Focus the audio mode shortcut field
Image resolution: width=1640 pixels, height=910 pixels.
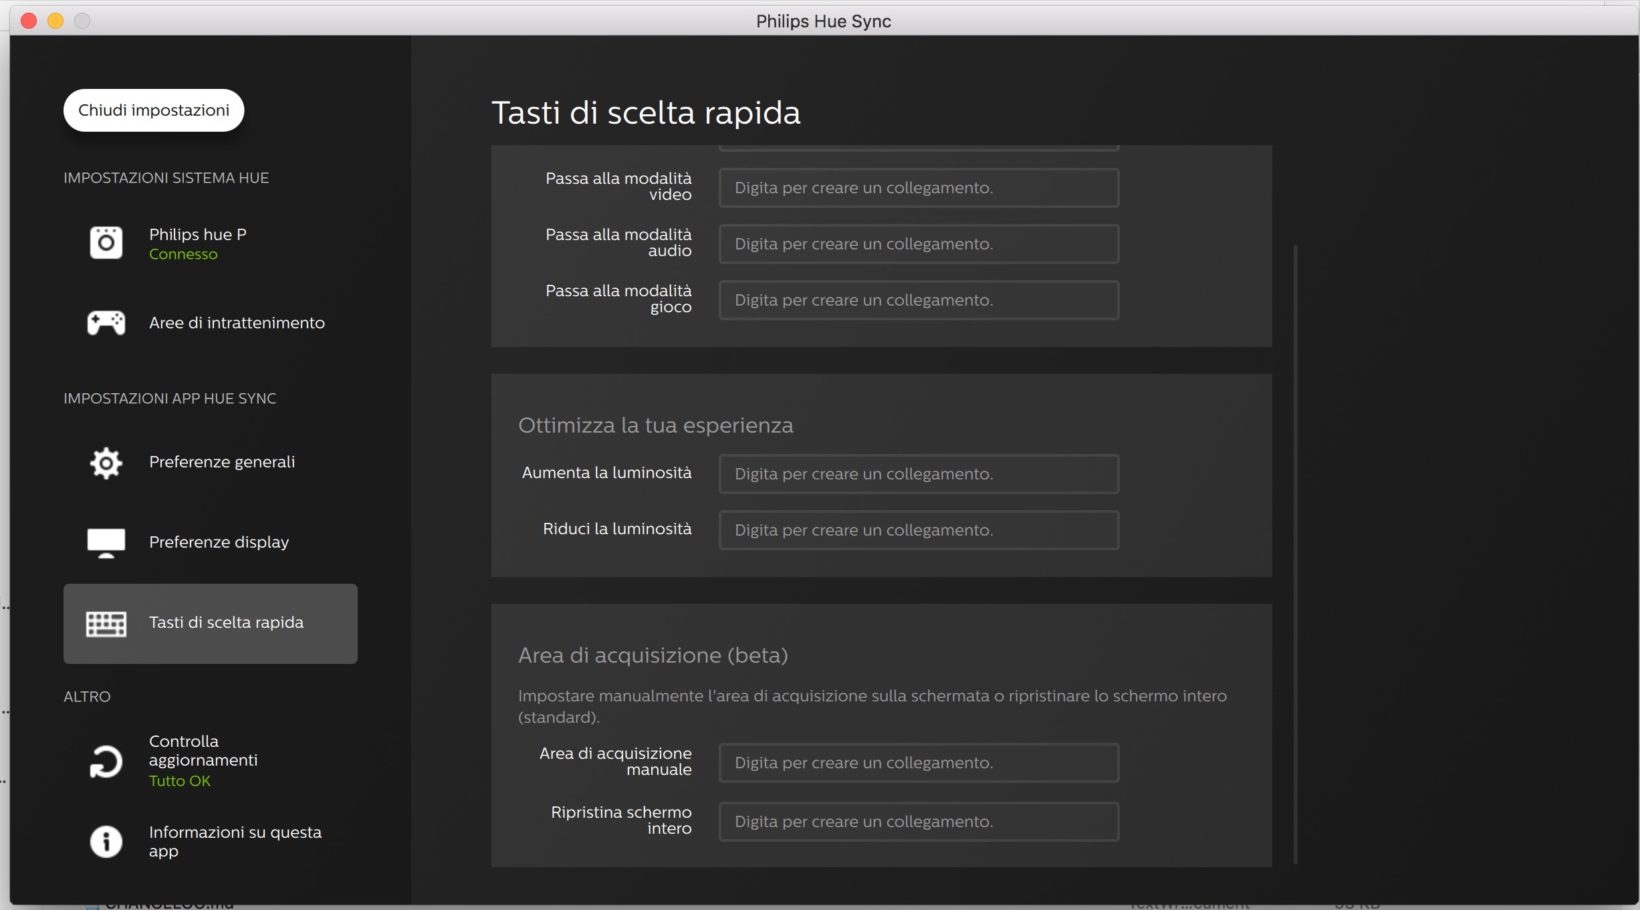coord(918,244)
